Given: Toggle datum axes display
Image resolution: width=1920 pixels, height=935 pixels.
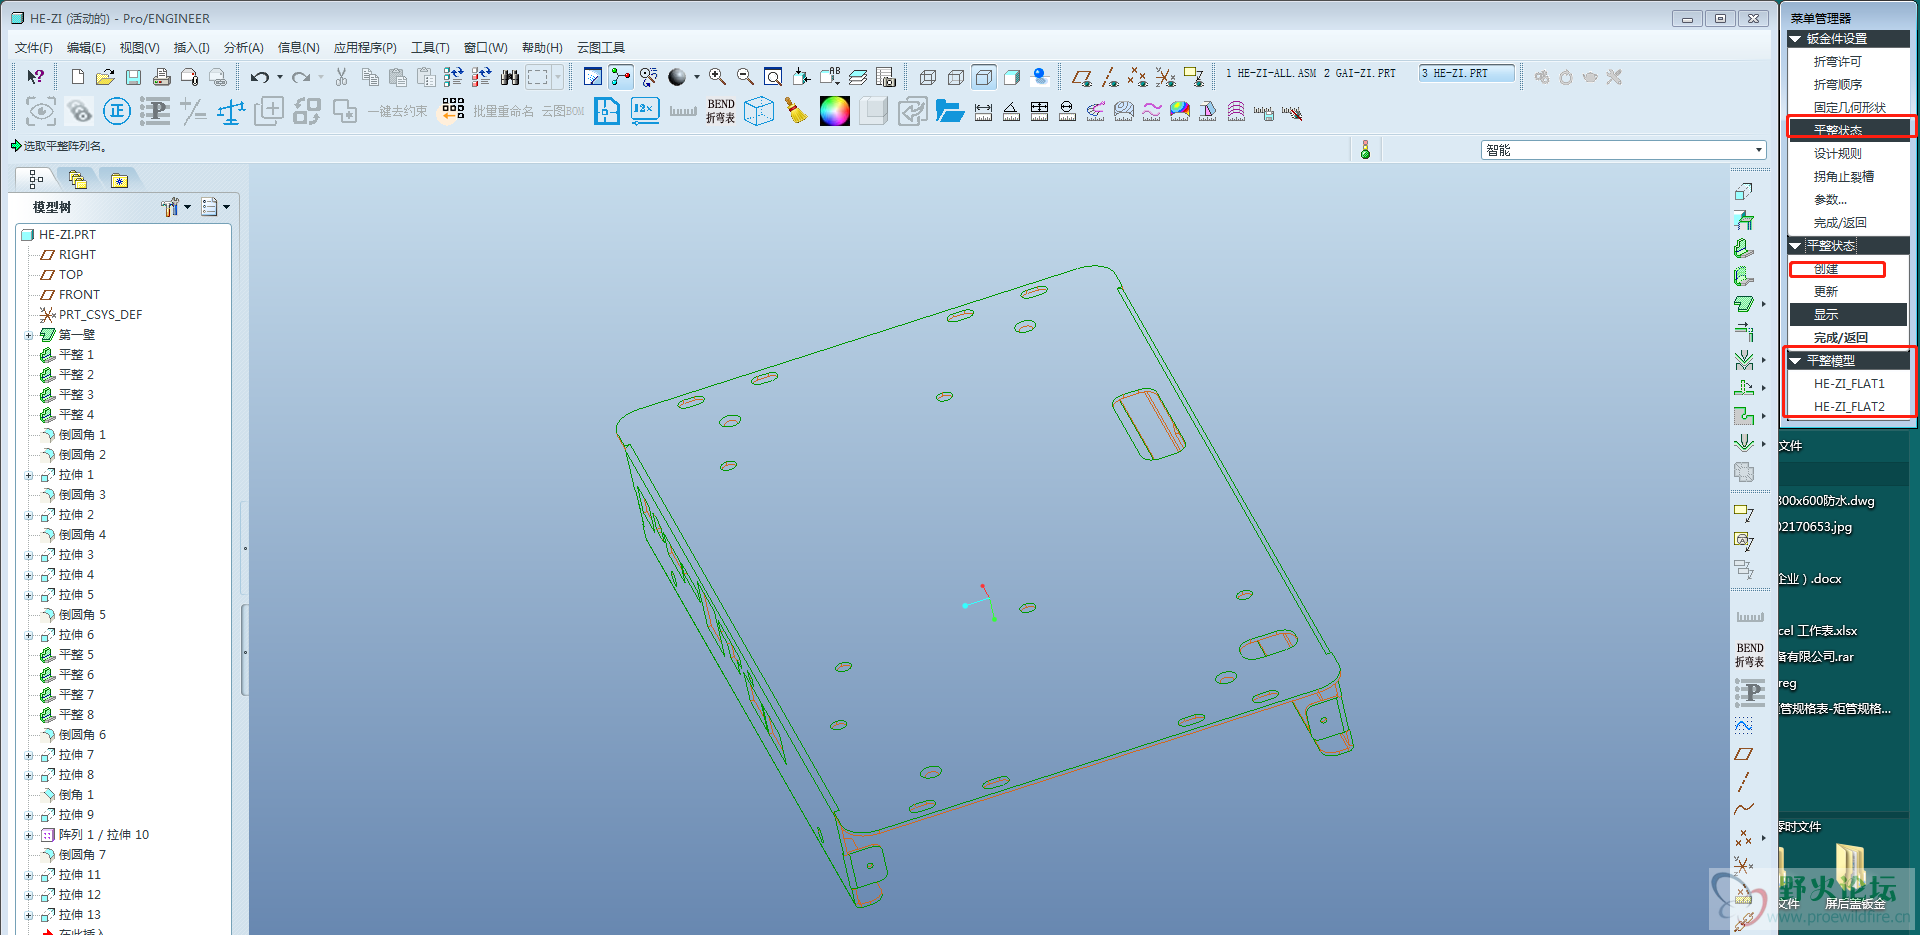Looking at the screenshot, I should [x=1110, y=77].
